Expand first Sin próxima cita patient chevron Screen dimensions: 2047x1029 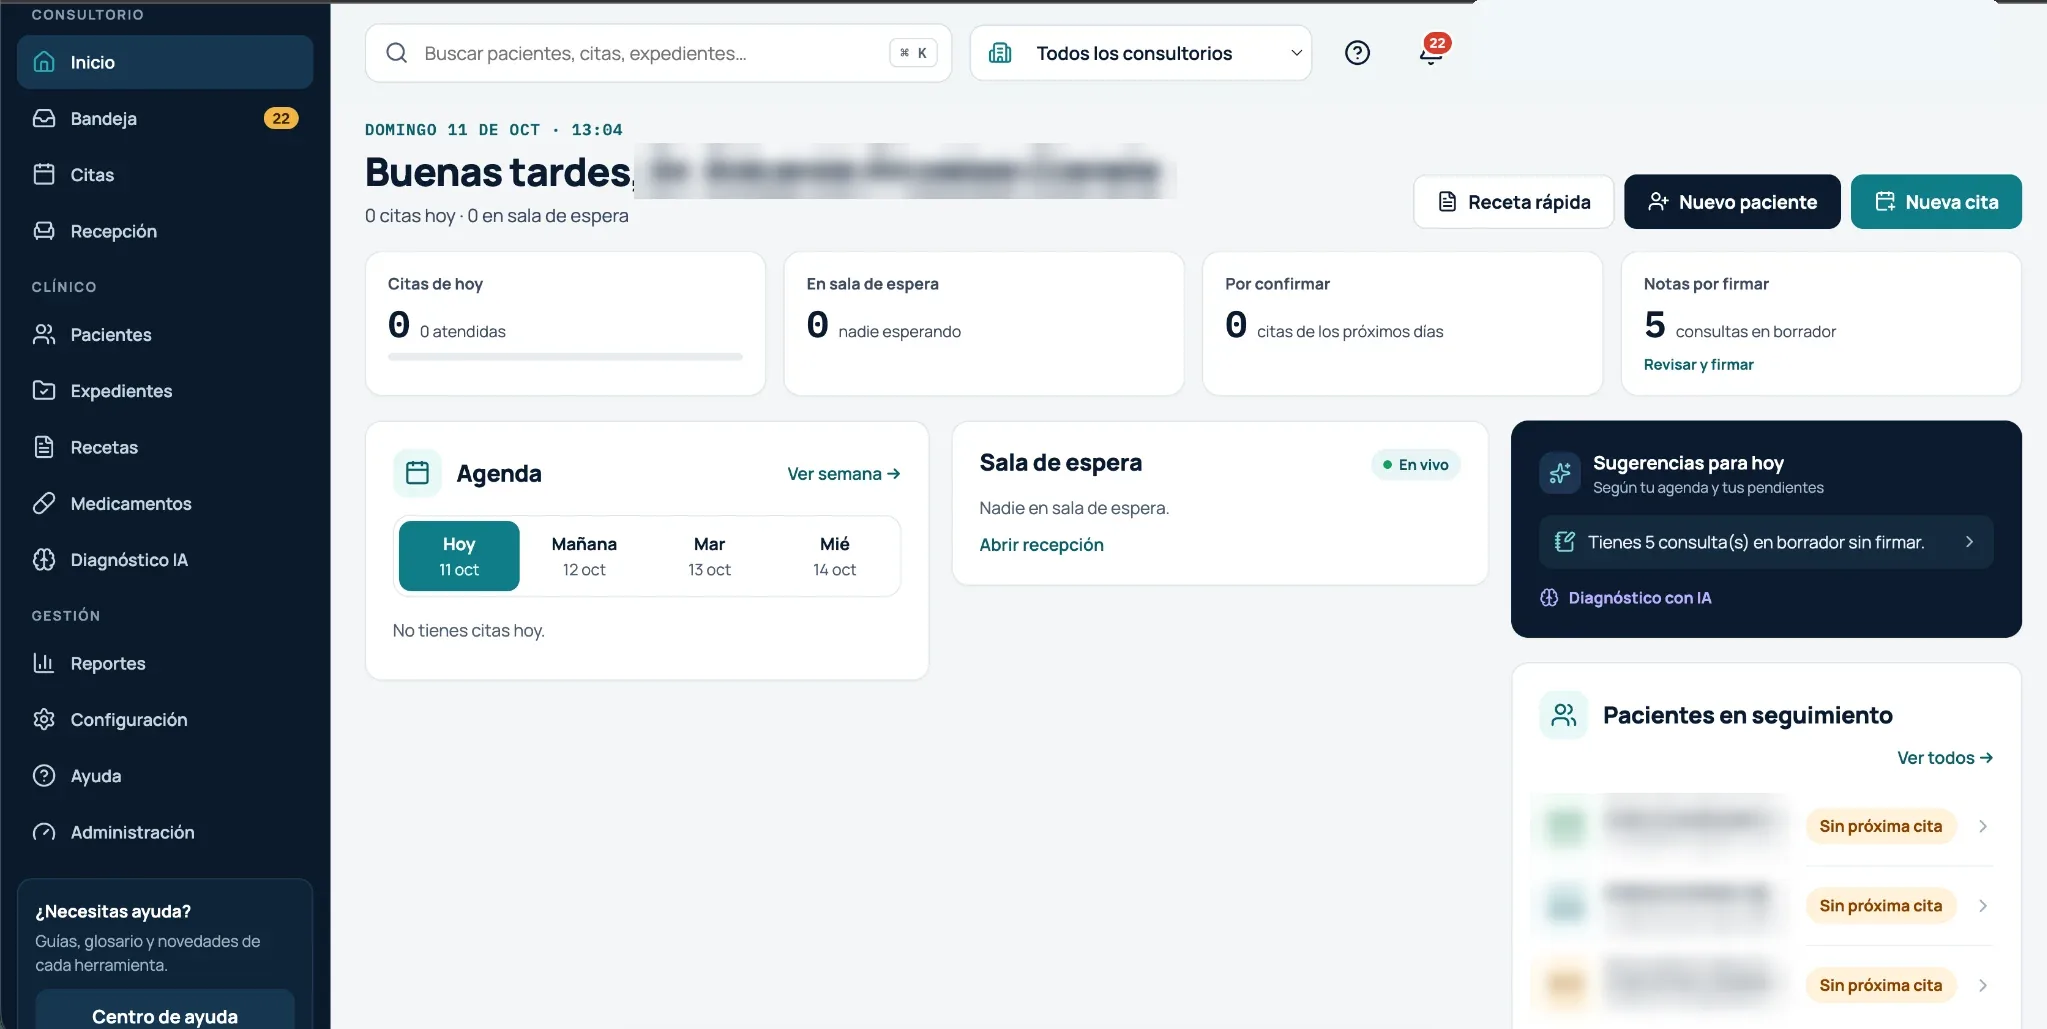pos(1982,826)
